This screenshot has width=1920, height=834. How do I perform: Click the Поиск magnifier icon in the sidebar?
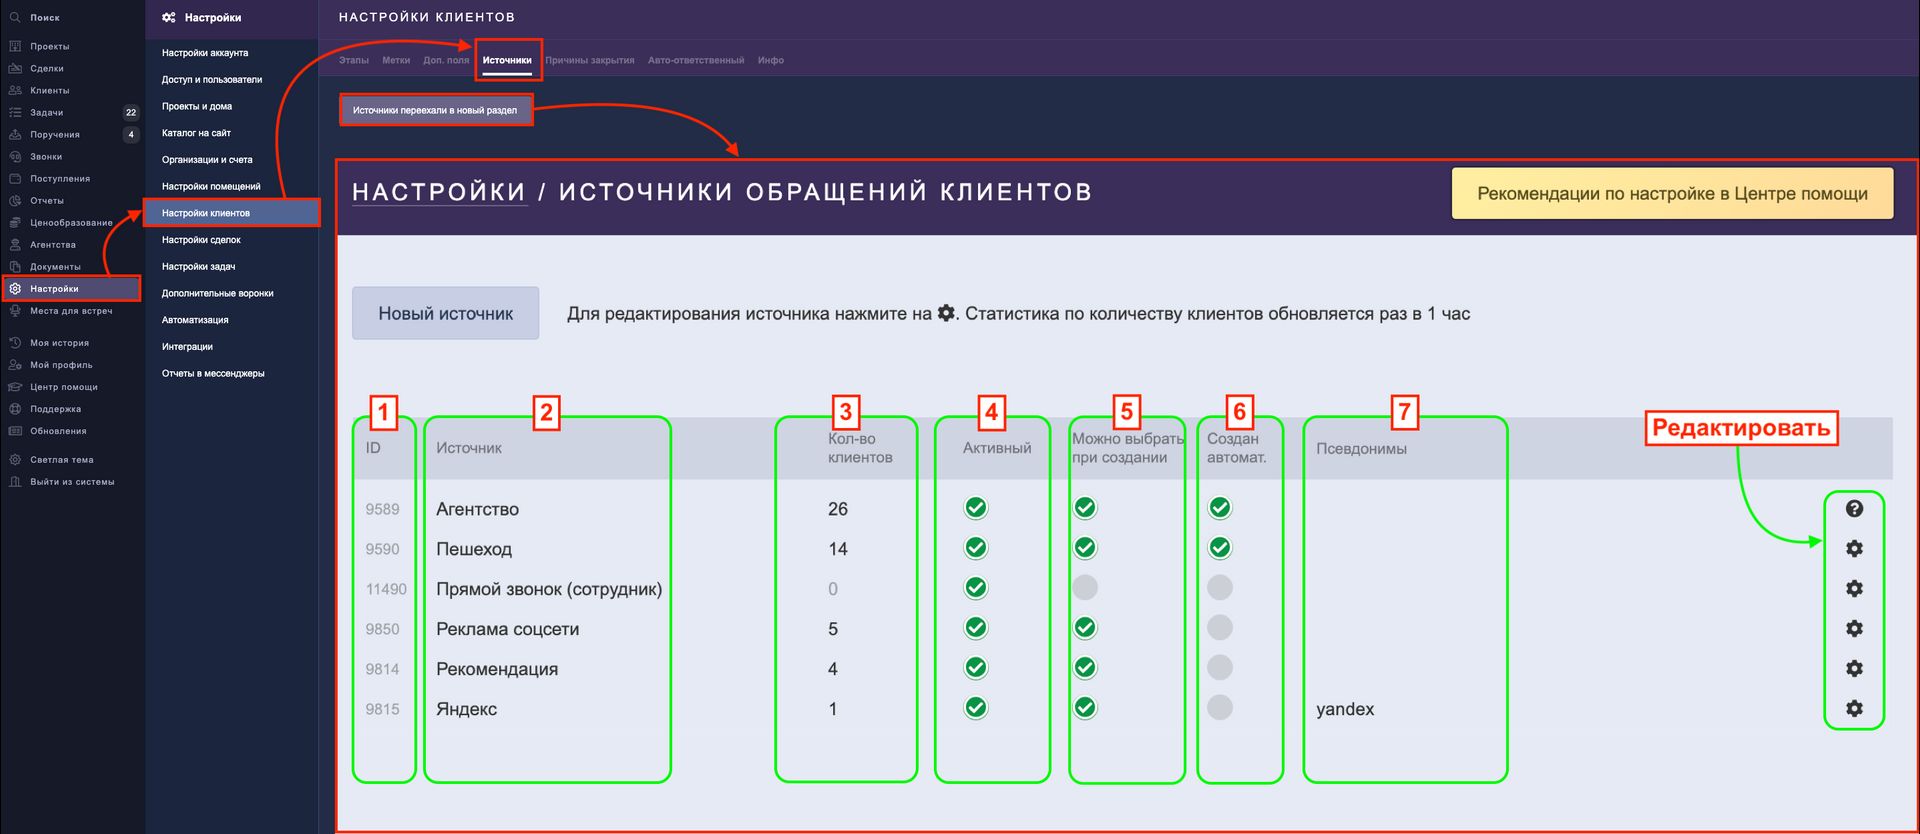15,17
